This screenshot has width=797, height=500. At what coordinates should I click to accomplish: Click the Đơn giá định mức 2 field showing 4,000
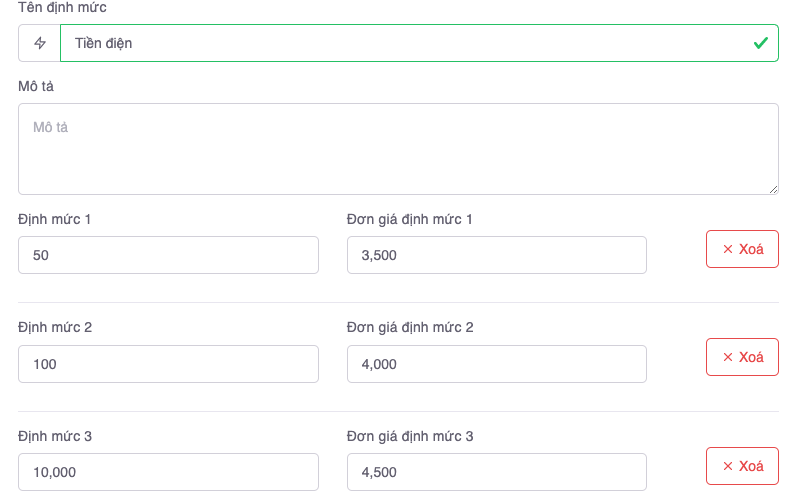[496, 364]
